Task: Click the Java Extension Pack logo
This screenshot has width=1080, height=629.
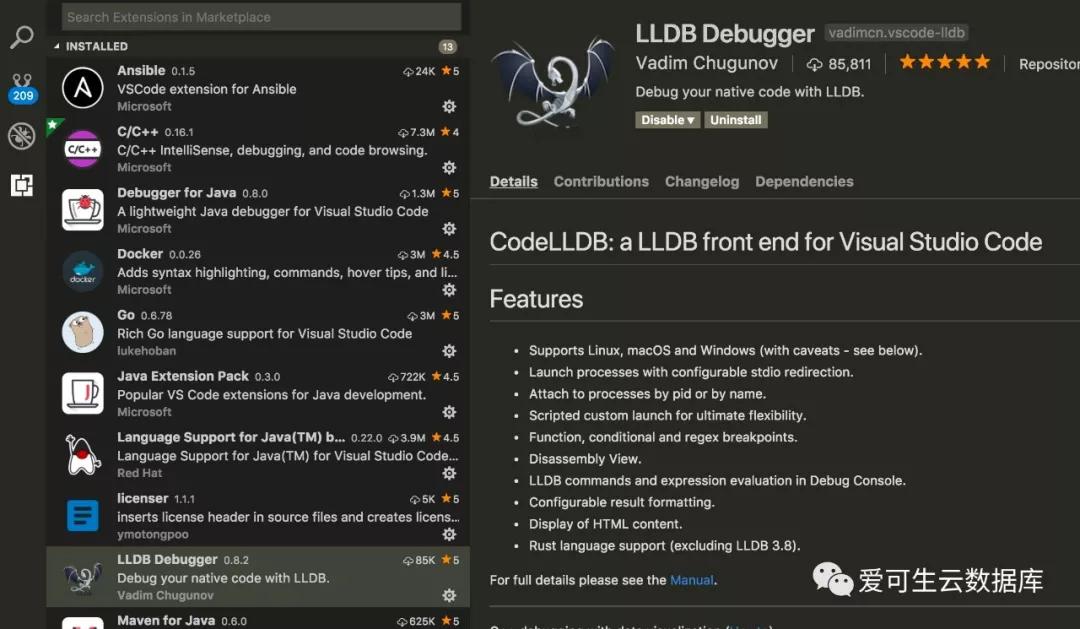Action: 83,393
